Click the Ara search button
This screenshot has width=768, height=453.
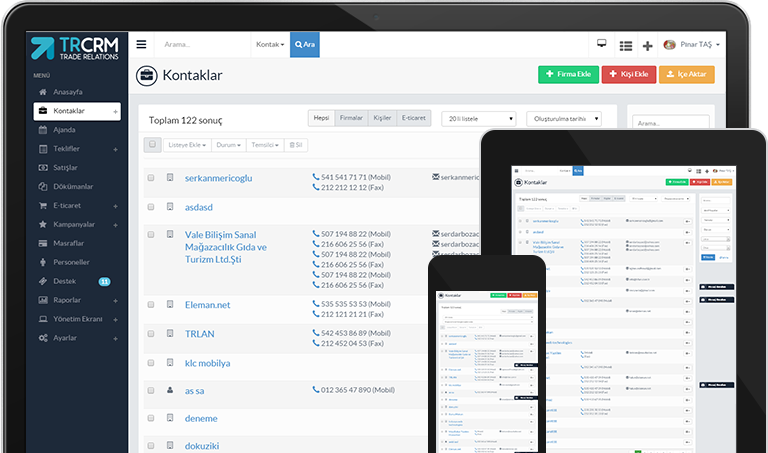[x=305, y=45]
